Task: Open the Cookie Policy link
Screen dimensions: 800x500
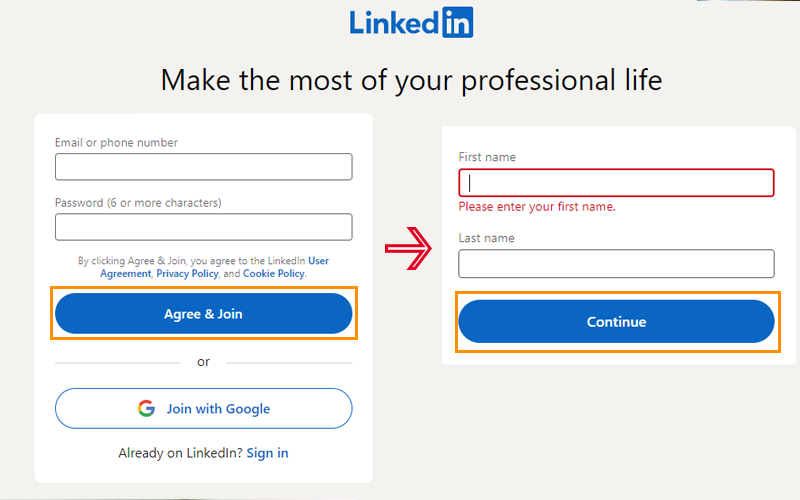Action: tap(274, 273)
